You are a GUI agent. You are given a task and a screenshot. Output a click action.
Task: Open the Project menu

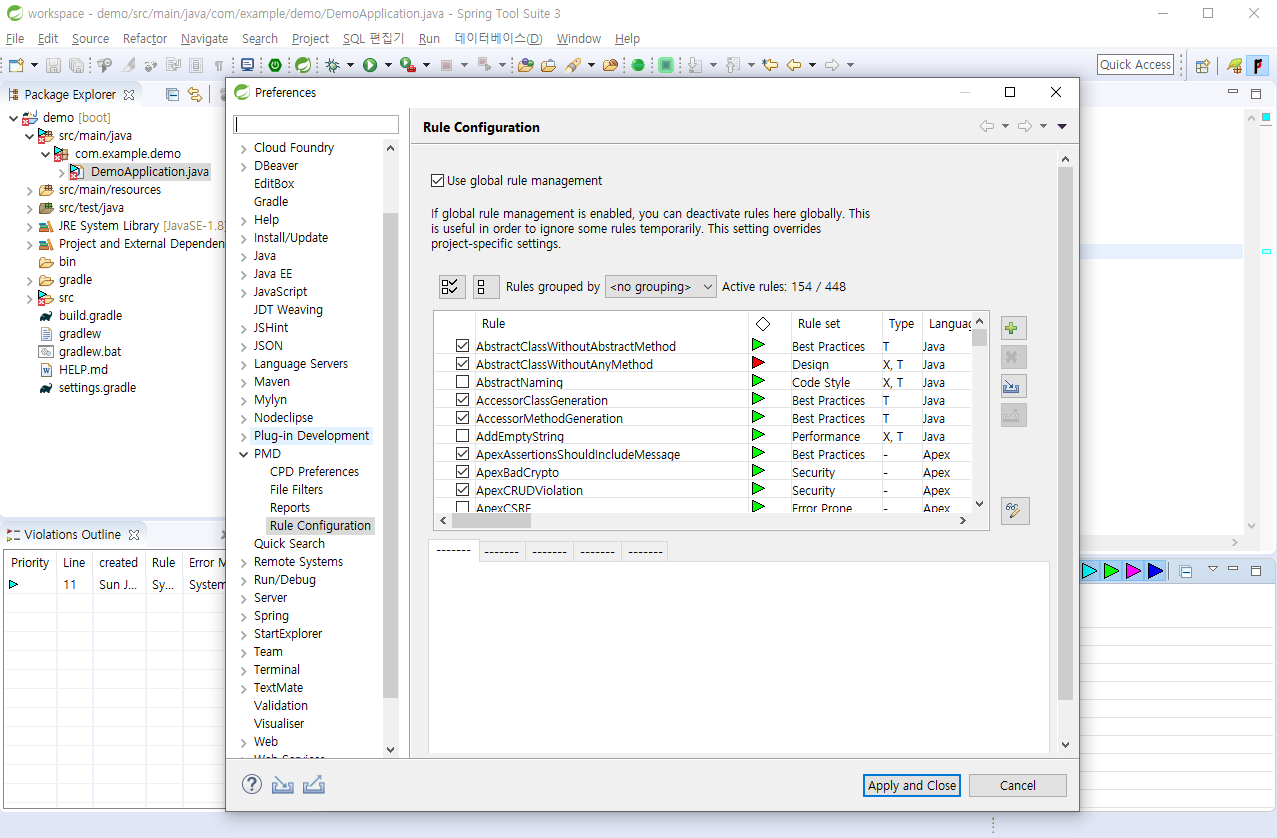[310, 38]
